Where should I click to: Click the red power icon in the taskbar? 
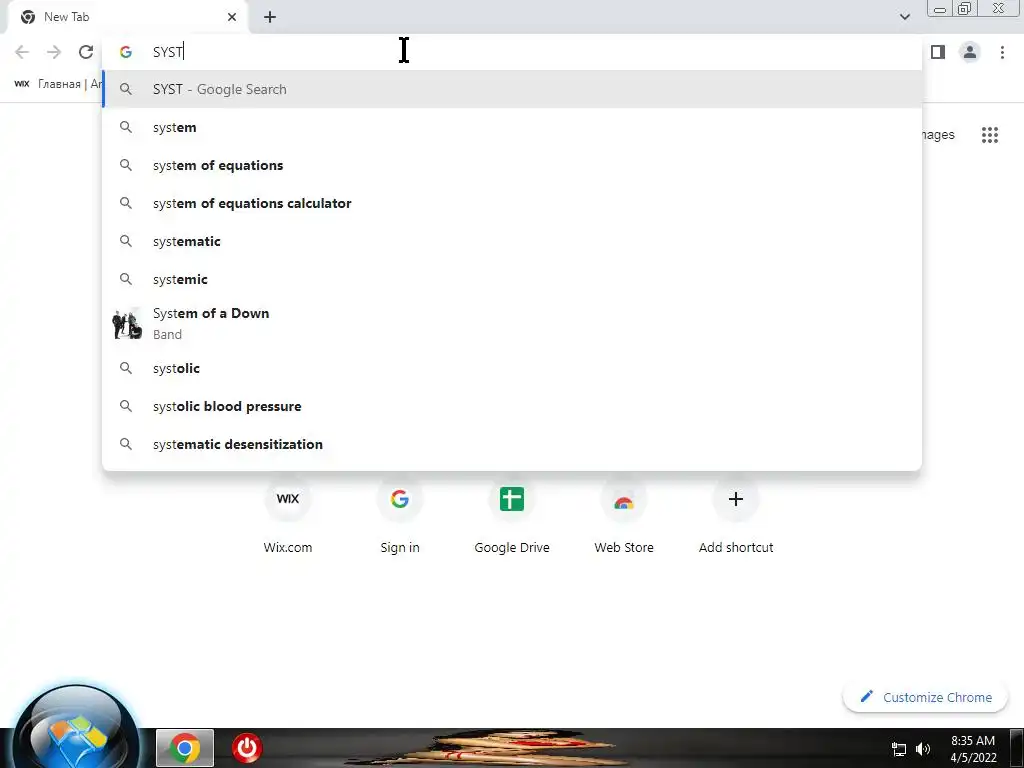point(247,748)
